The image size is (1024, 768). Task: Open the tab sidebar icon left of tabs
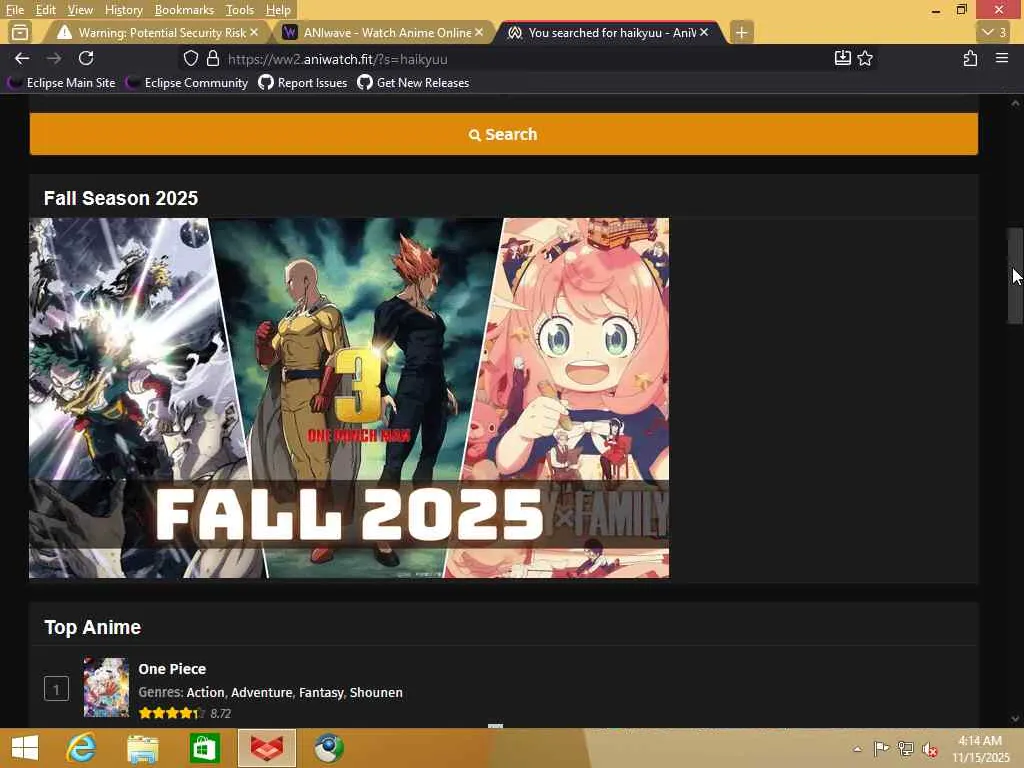click(20, 32)
